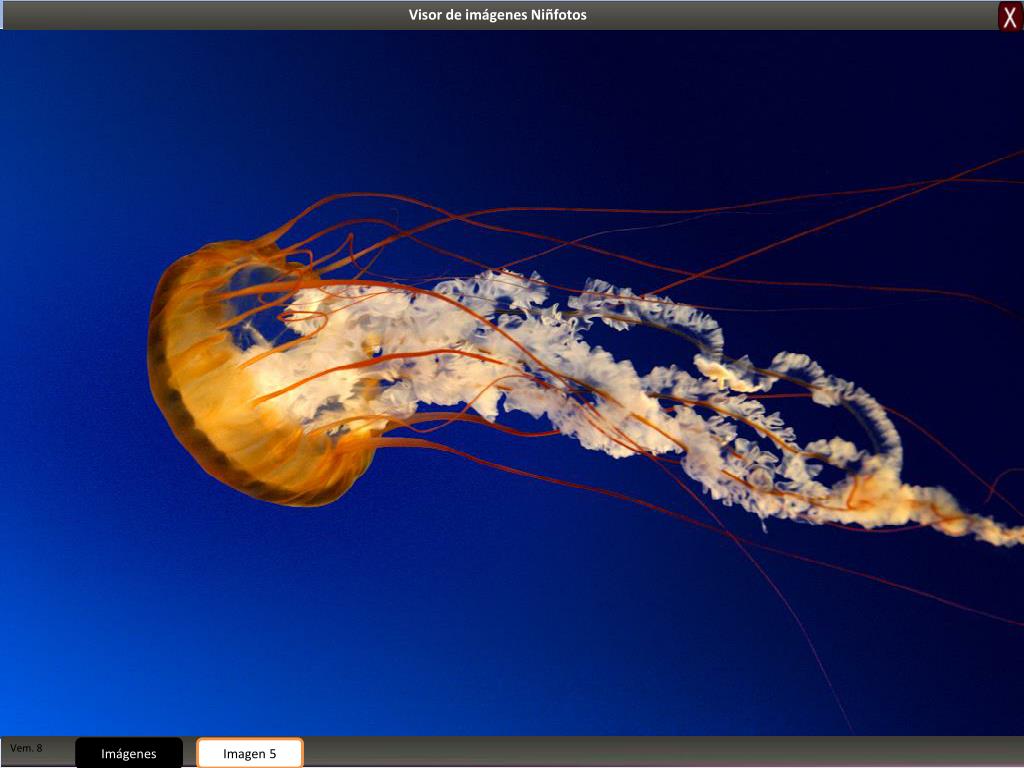The image size is (1024, 768).
Task: Click the Visor de imágenes Niñfotos title
Action: (x=498, y=15)
